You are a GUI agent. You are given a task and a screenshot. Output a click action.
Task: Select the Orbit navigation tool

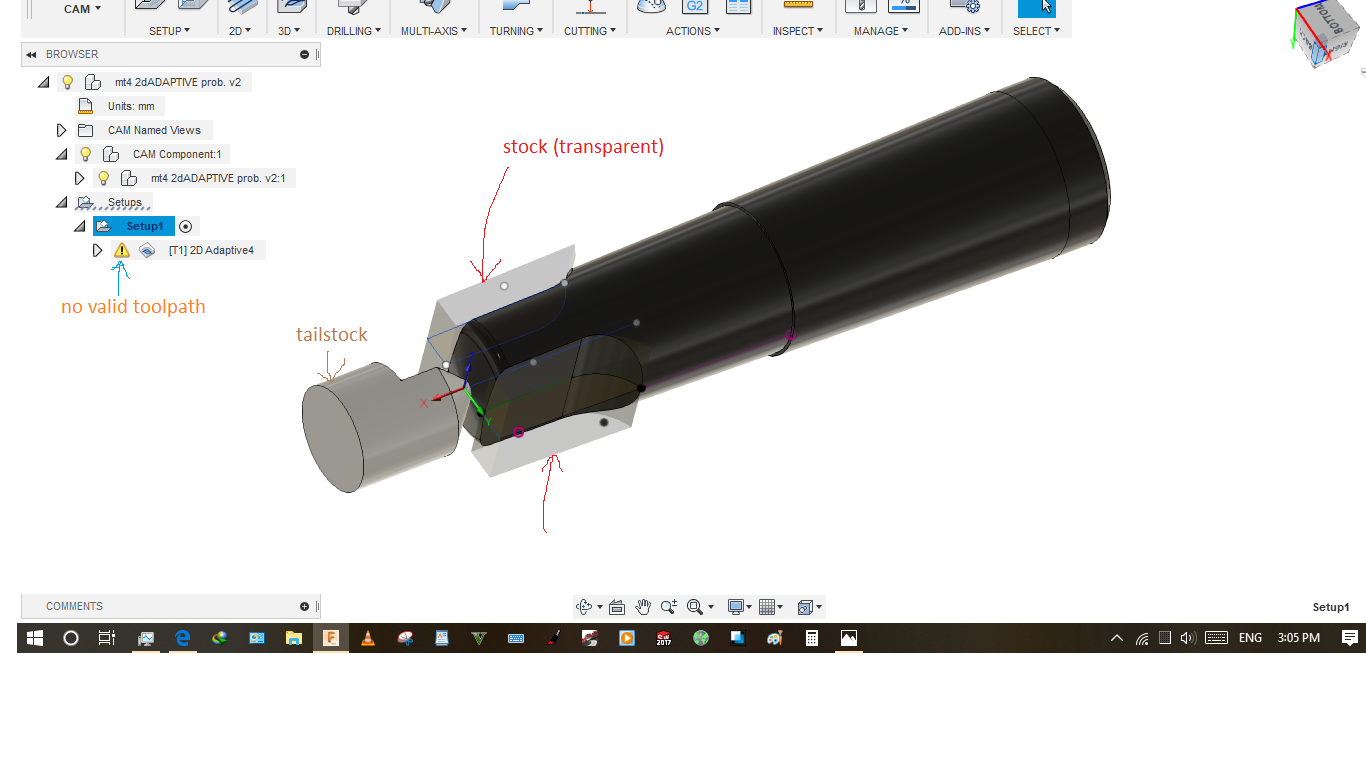coord(585,607)
